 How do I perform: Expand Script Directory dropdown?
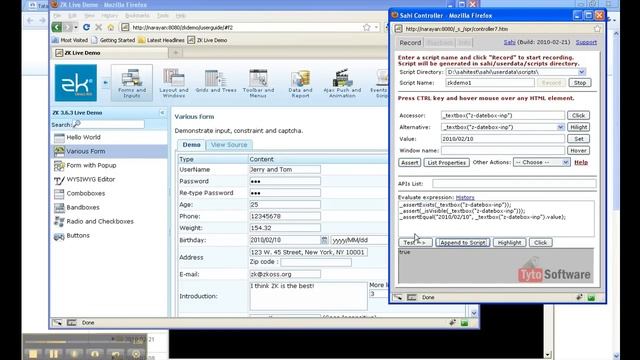pyautogui.click(x=582, y=72)
